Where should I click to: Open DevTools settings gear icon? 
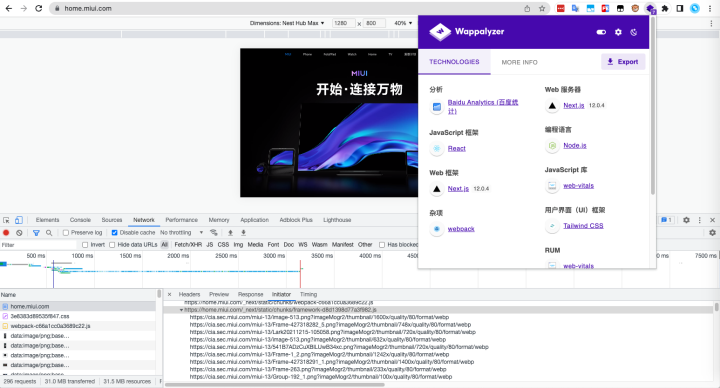(x=686, y=220)
